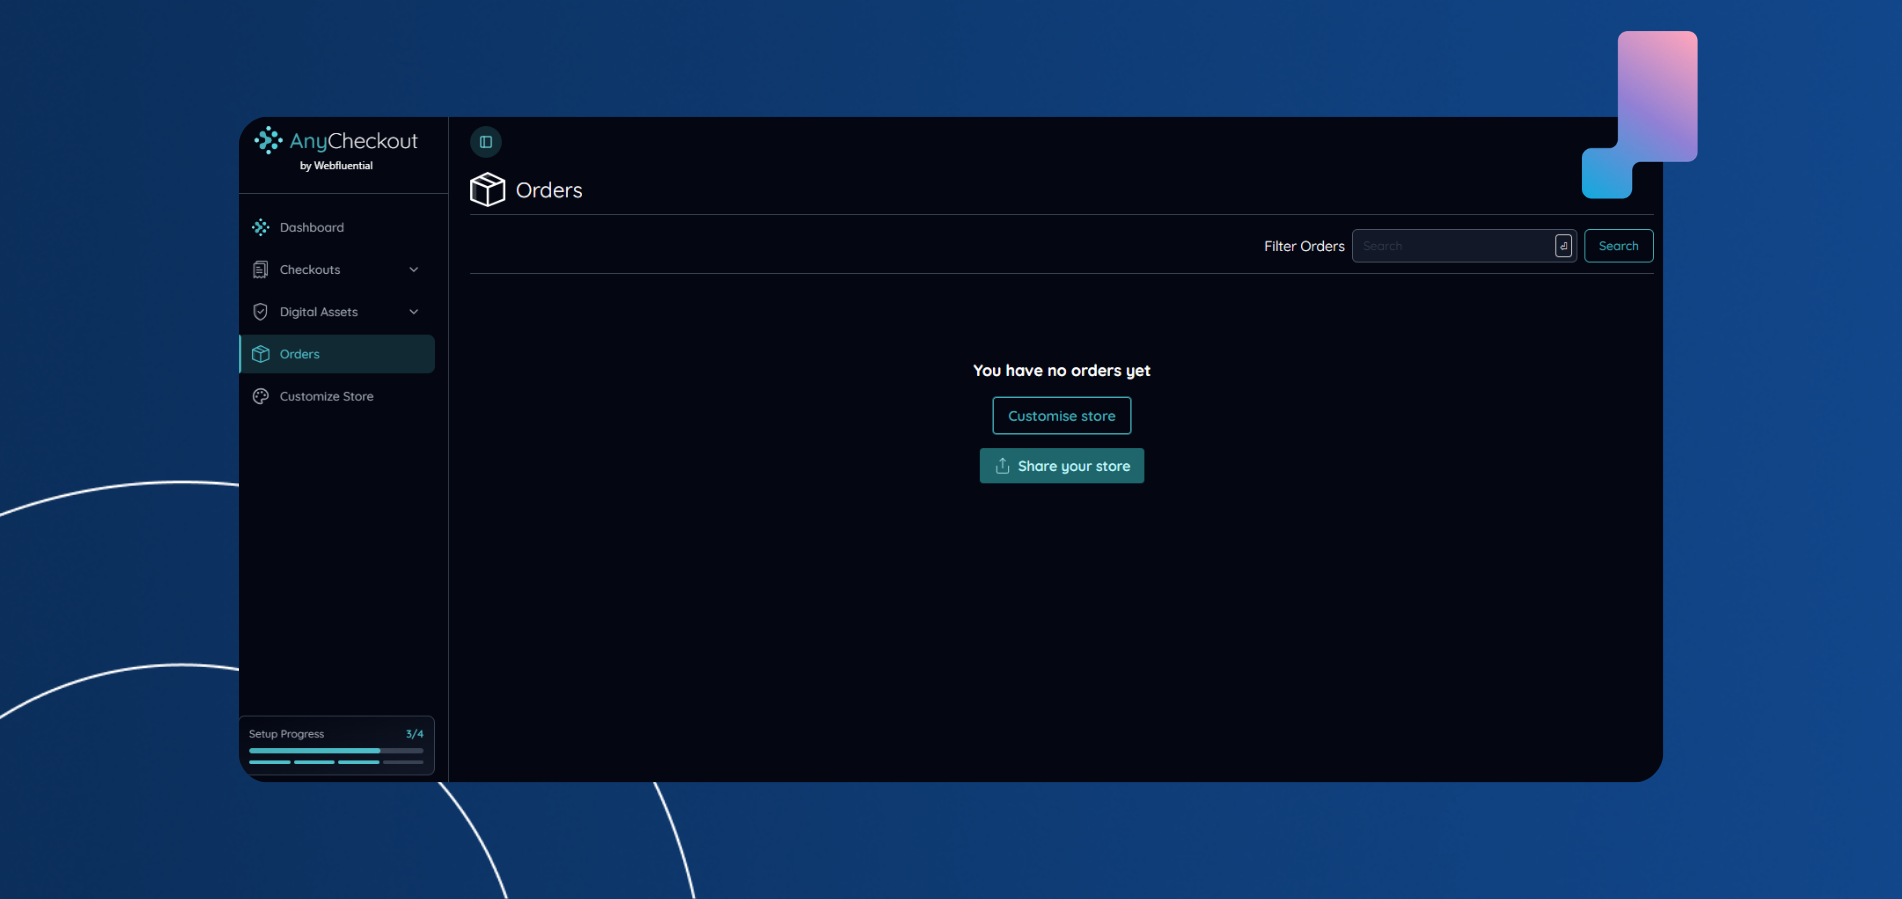Click the Digital Assets shield icon

point(261,312)
